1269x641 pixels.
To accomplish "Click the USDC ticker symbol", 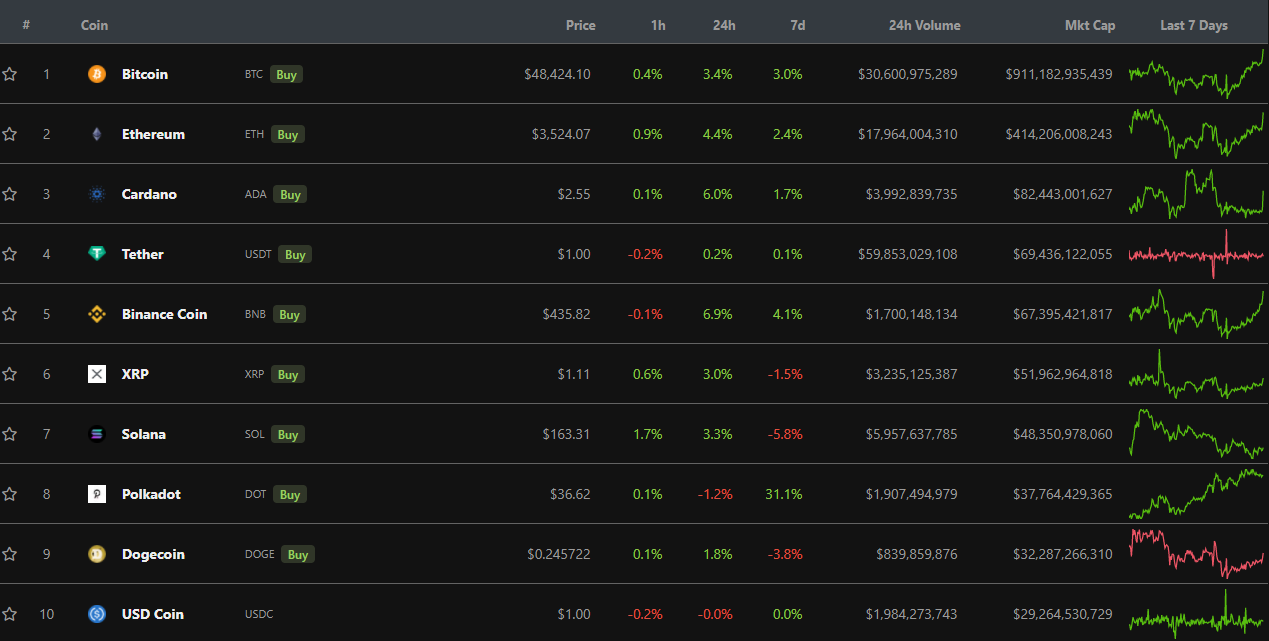I will point(258,614).
